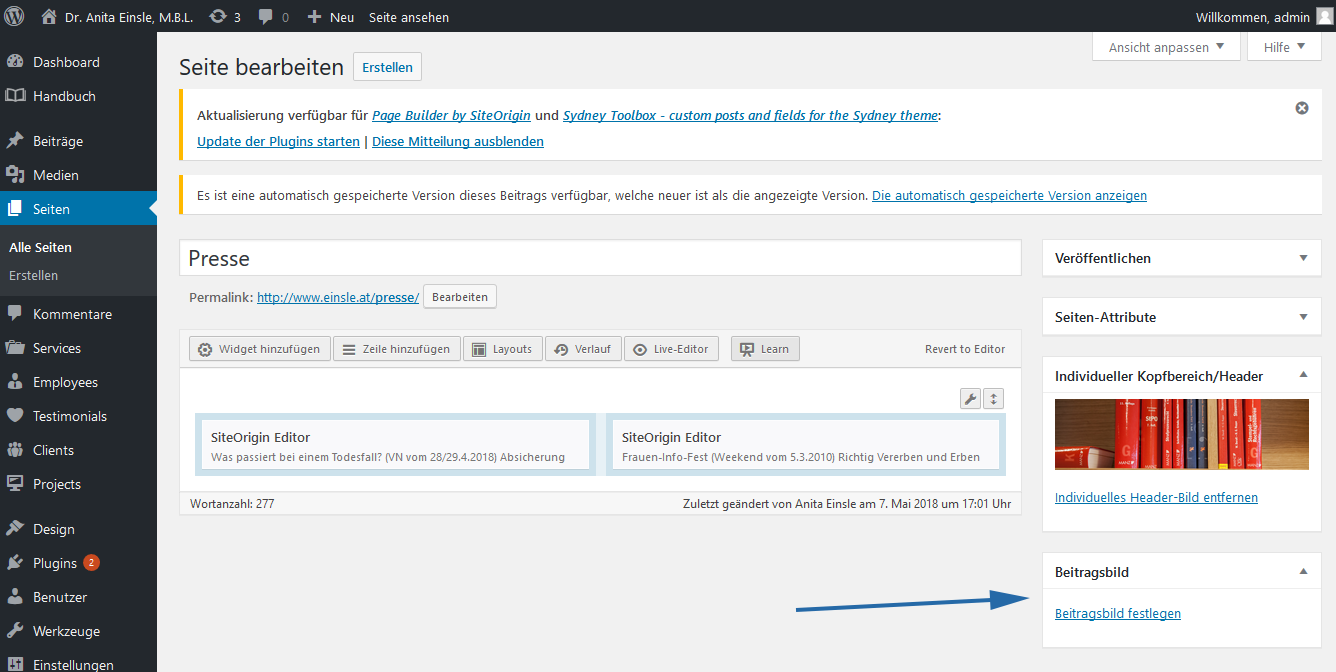Dismiss the update notice with the X icon

[x=1302, y=108]
